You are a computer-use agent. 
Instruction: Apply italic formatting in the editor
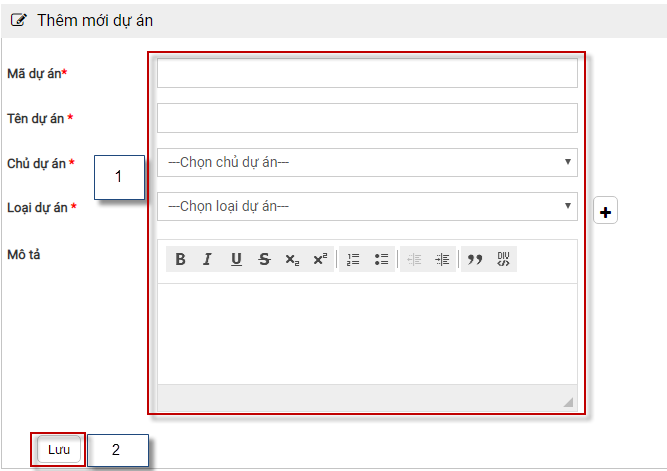tap(207, 260)
